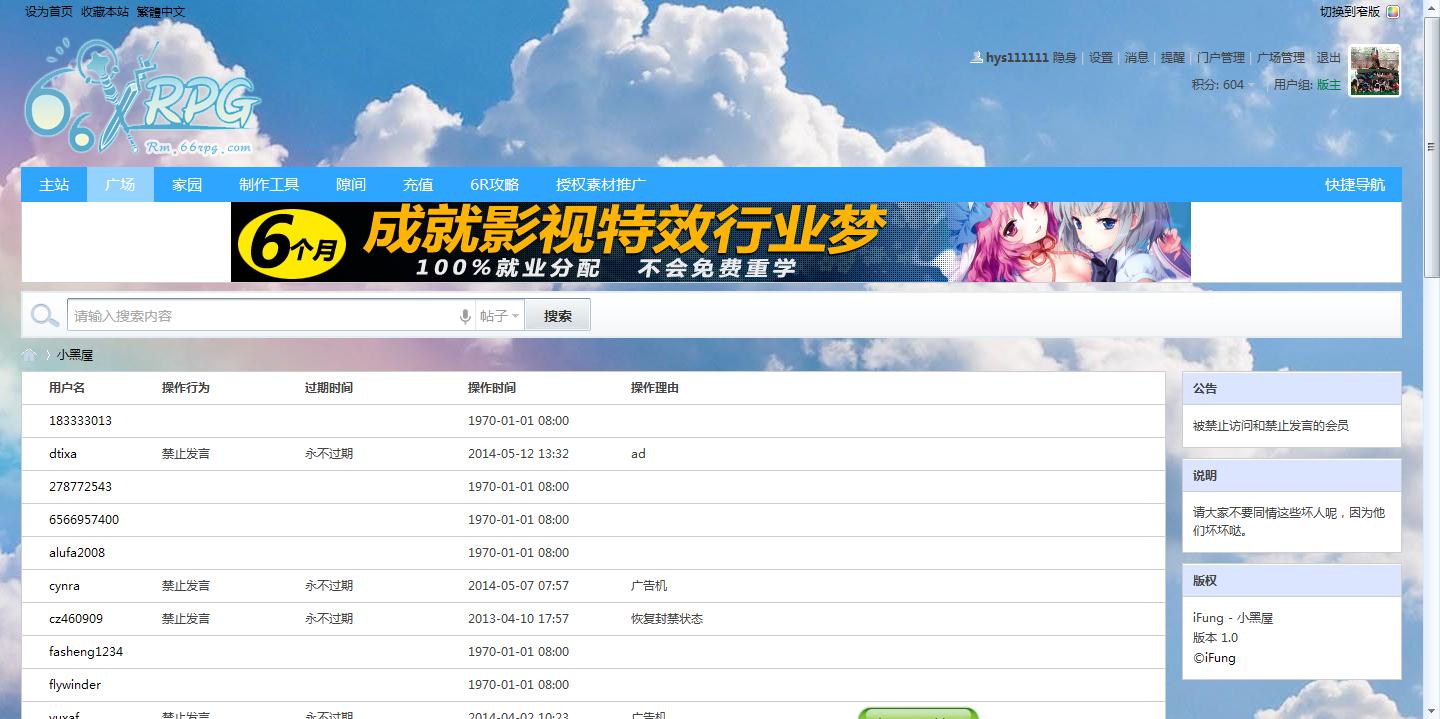Click the colorful style switcher icon
1440x719 pixels.
(x=1393, y=12)
